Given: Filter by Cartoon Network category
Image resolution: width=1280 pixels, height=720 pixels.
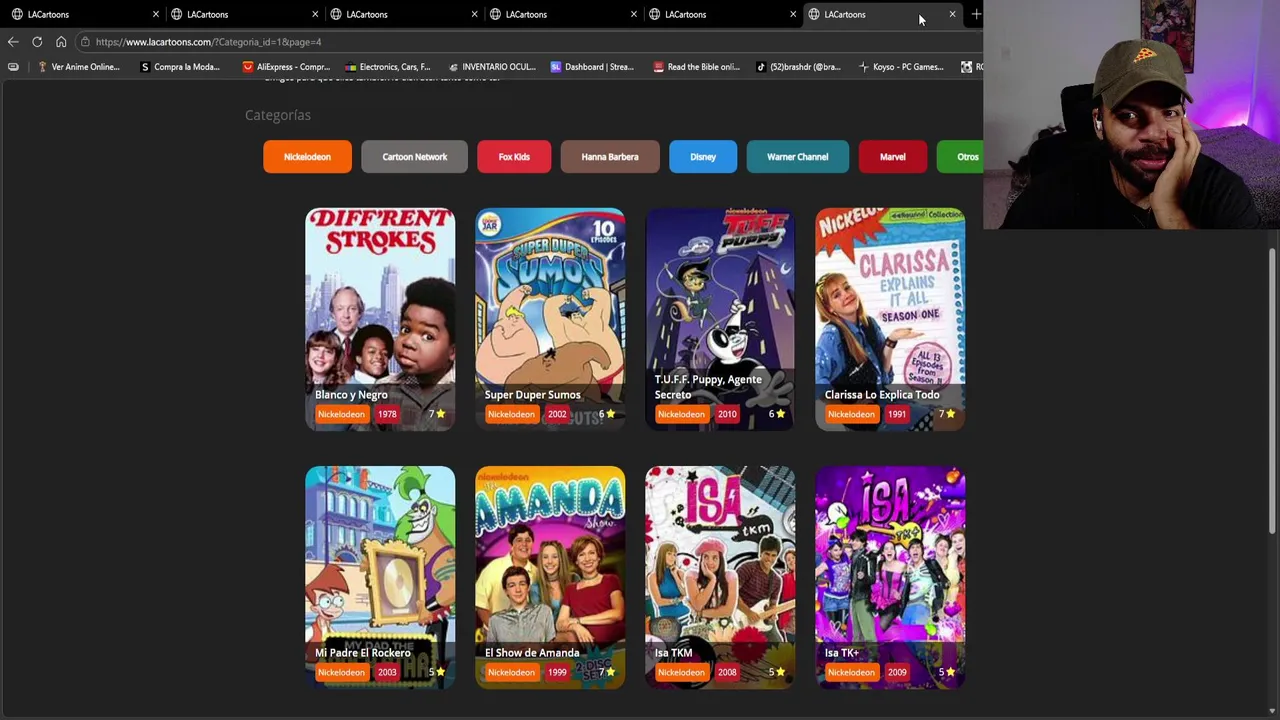Looking at the screenshot, I should 414,157.
